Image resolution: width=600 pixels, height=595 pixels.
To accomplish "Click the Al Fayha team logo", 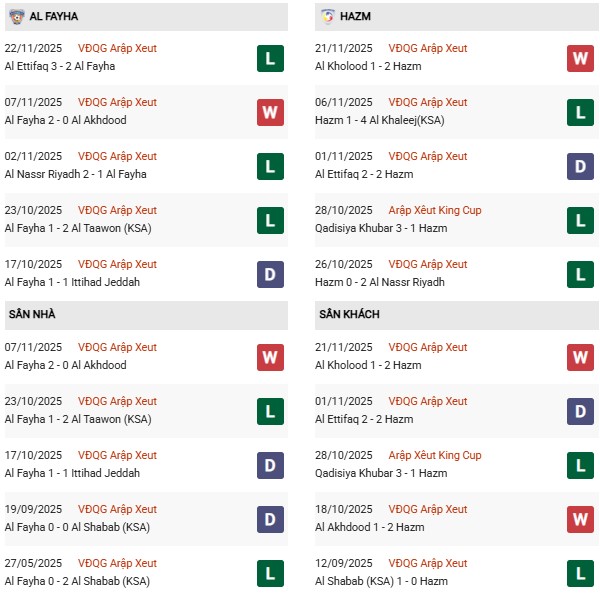I will click(16, 17).
